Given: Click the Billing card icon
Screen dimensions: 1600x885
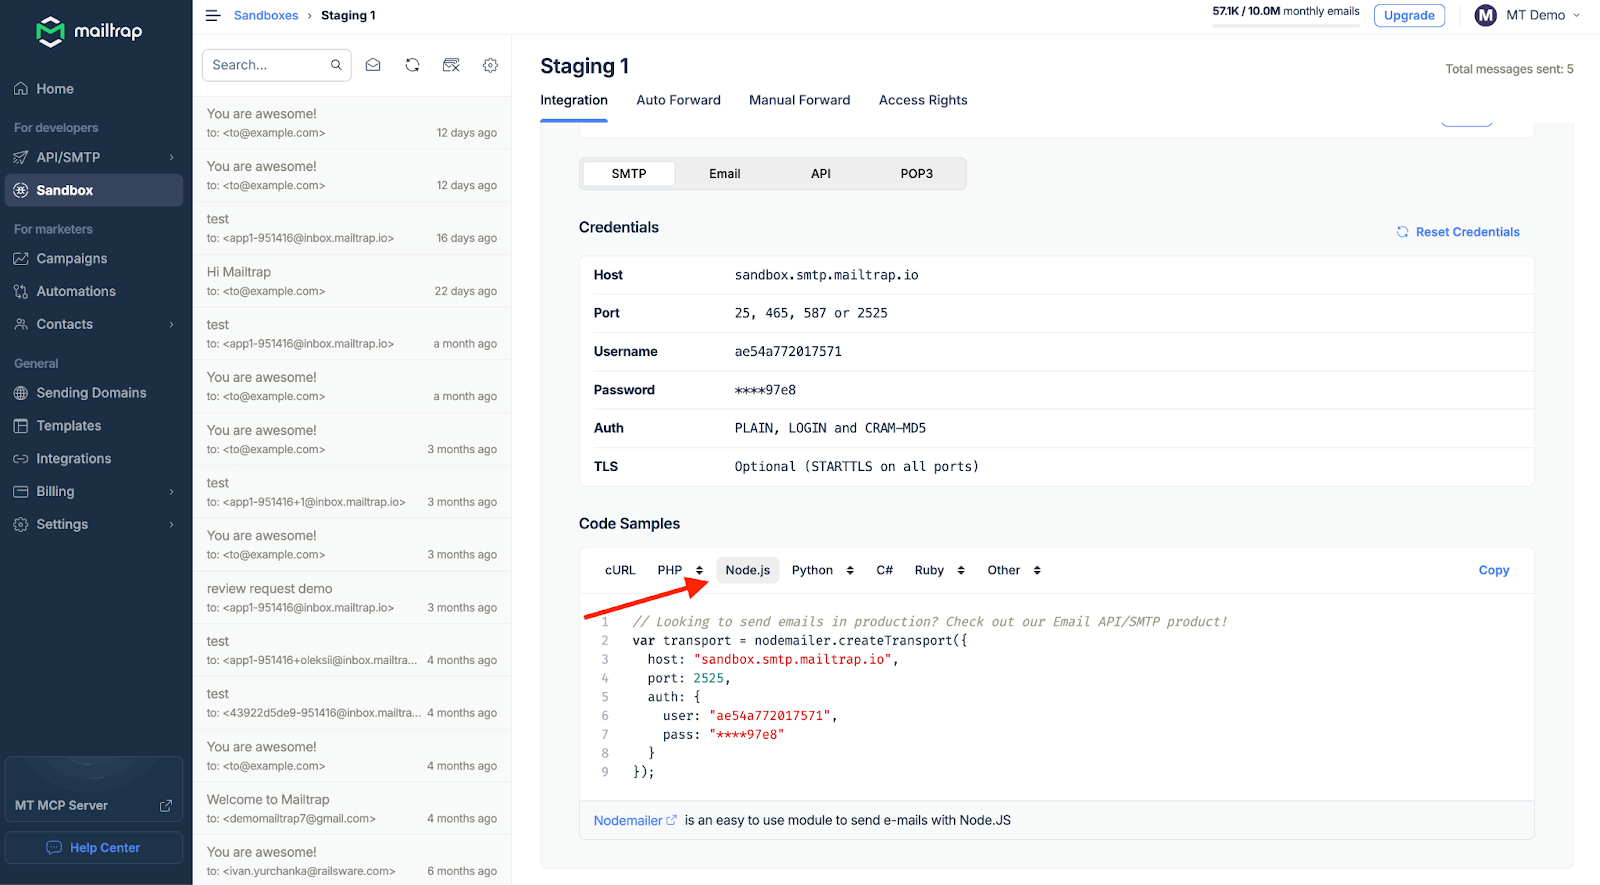Looking at the screenshot, I should (21, 491).
